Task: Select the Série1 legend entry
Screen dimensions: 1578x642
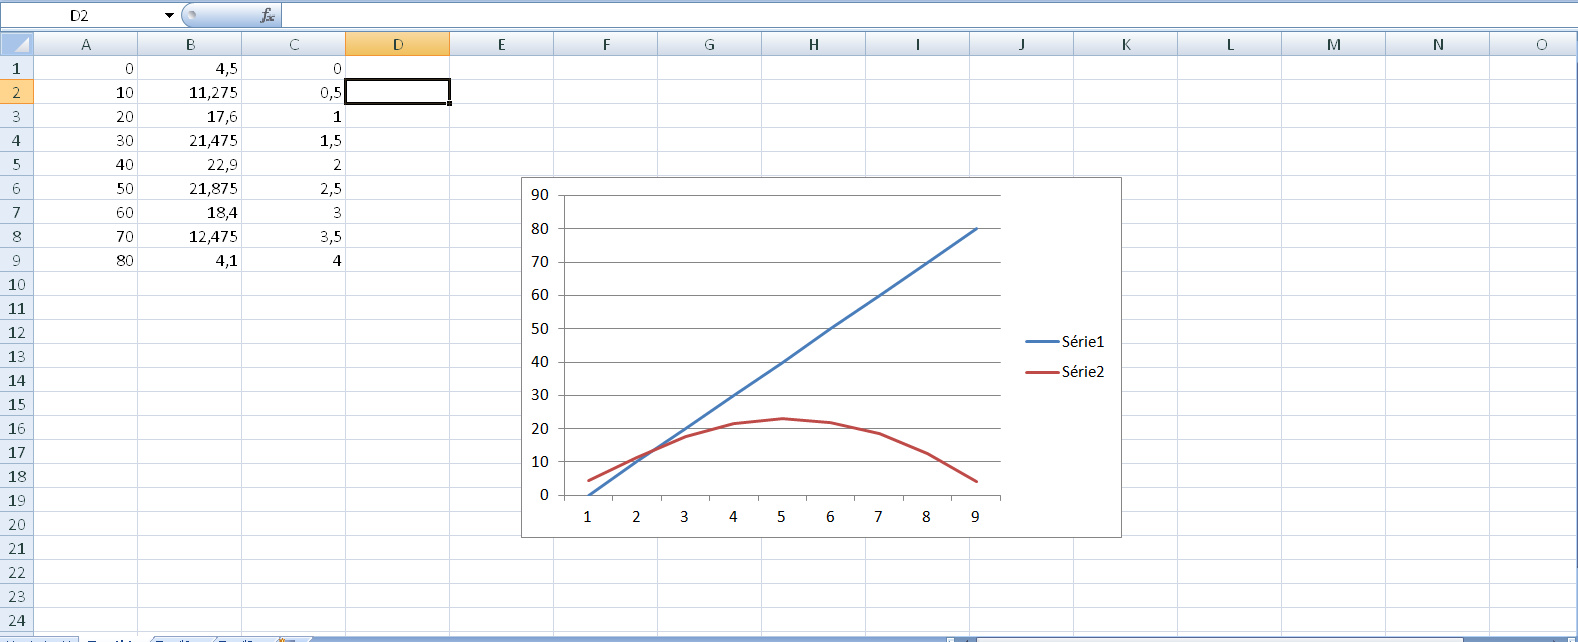Action: 1082,342
